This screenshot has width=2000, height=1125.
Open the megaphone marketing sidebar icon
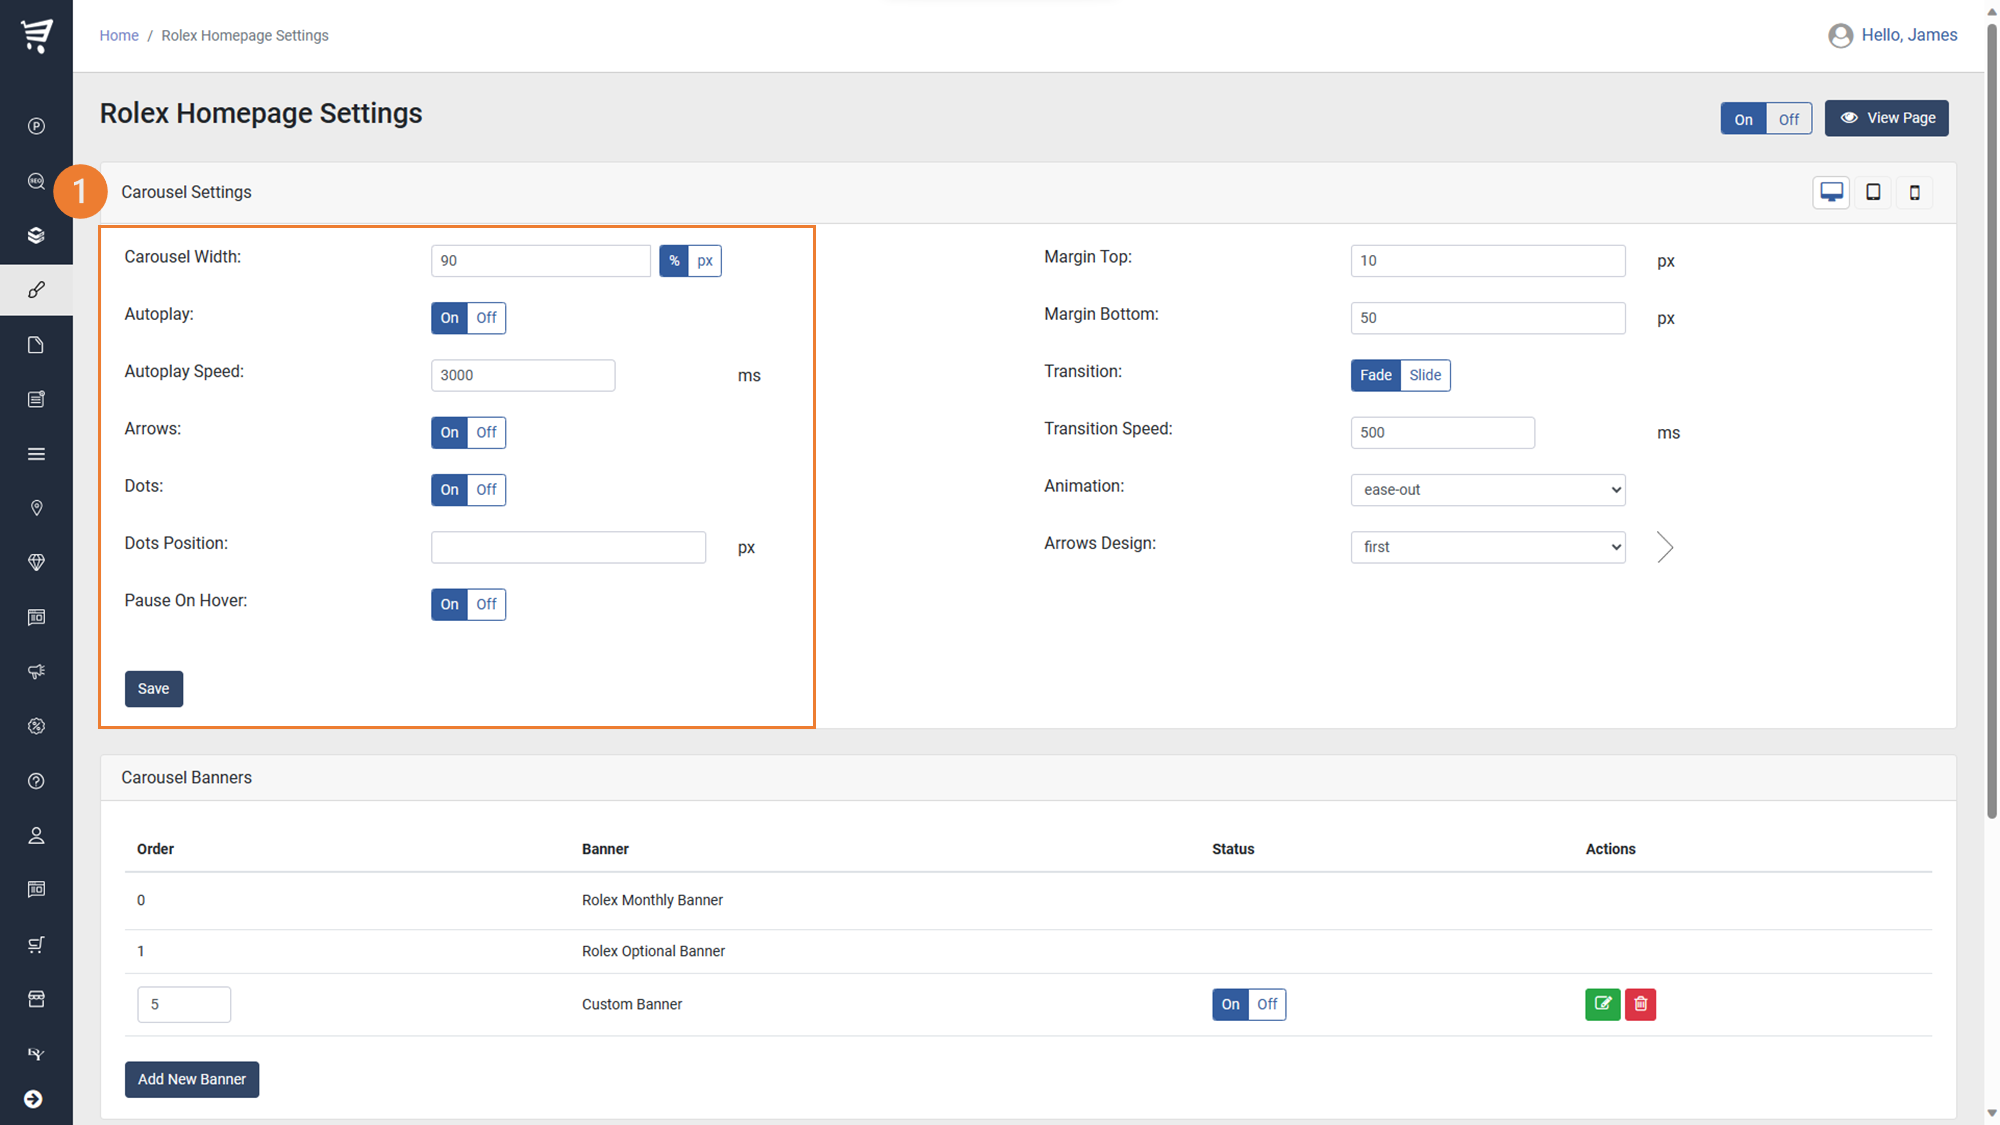36,672
